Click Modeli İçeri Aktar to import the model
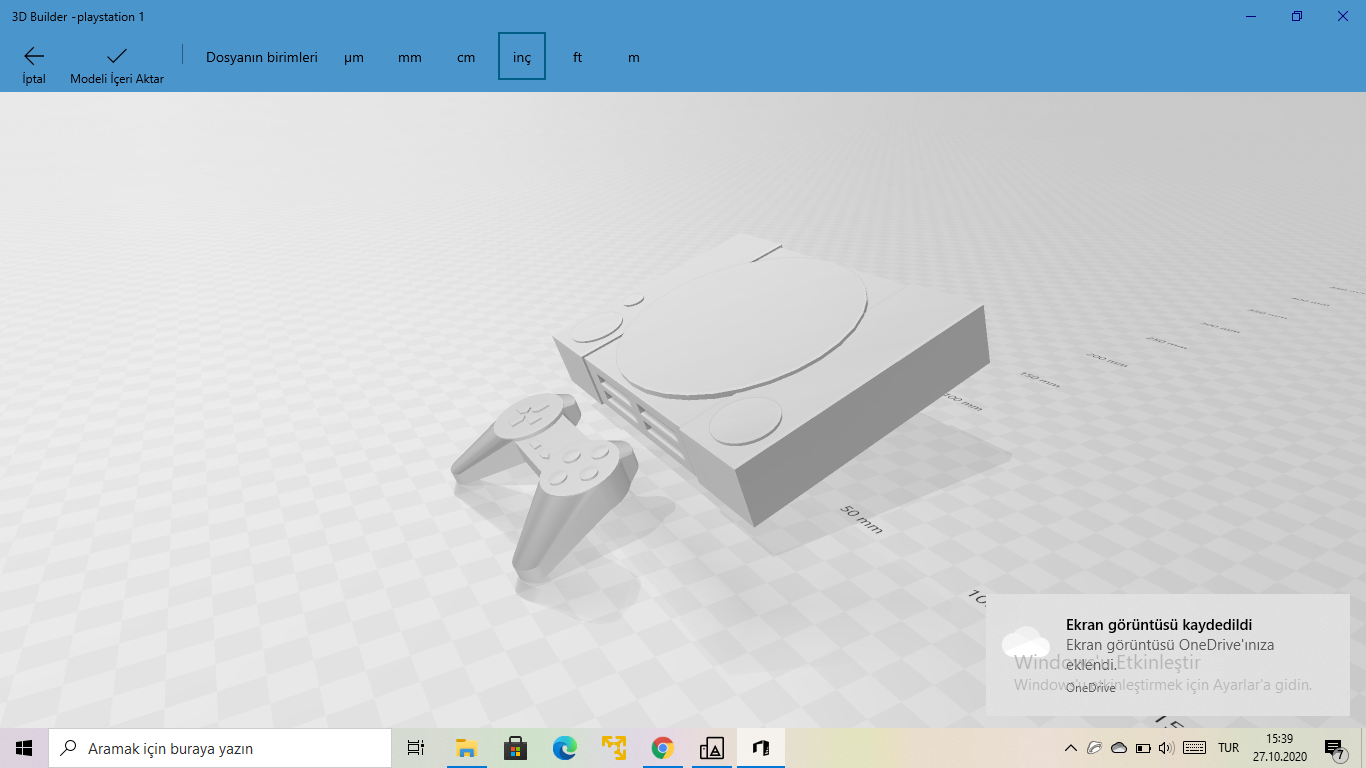Image resolution: width=1366 pixels, height=768 pixels. point(117,63)
